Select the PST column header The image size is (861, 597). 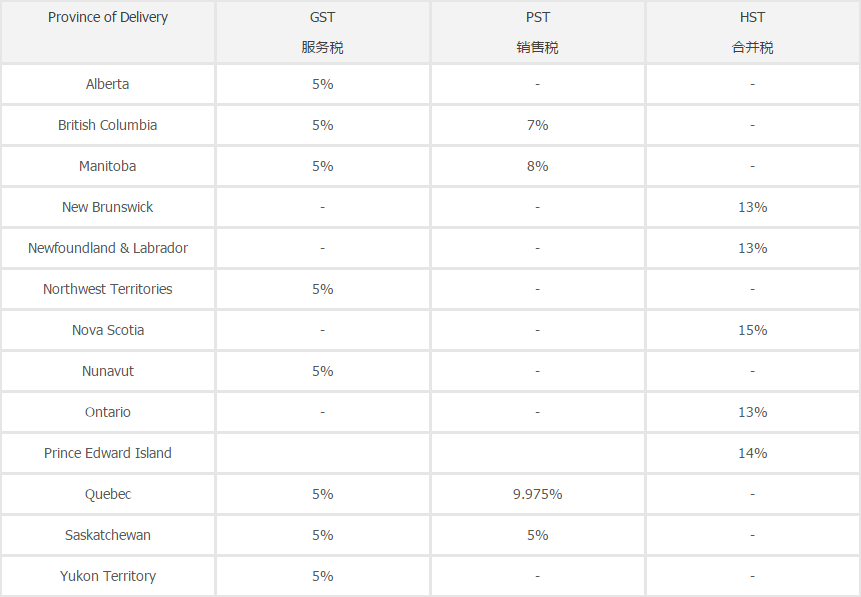pos(538,32)
